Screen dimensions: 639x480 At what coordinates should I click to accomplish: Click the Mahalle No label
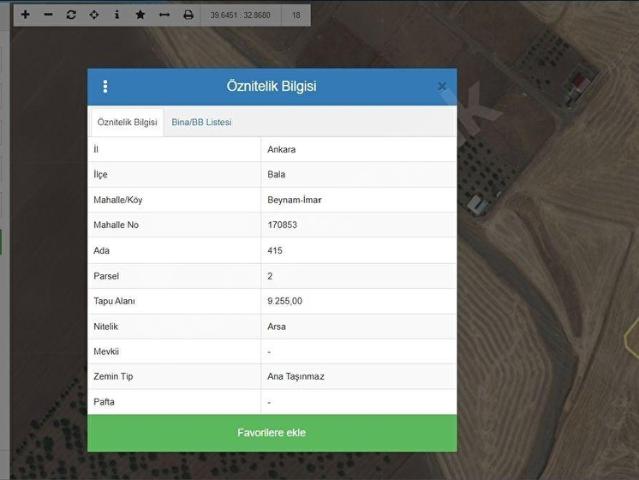pyautogui.click(x=116, y=225)
